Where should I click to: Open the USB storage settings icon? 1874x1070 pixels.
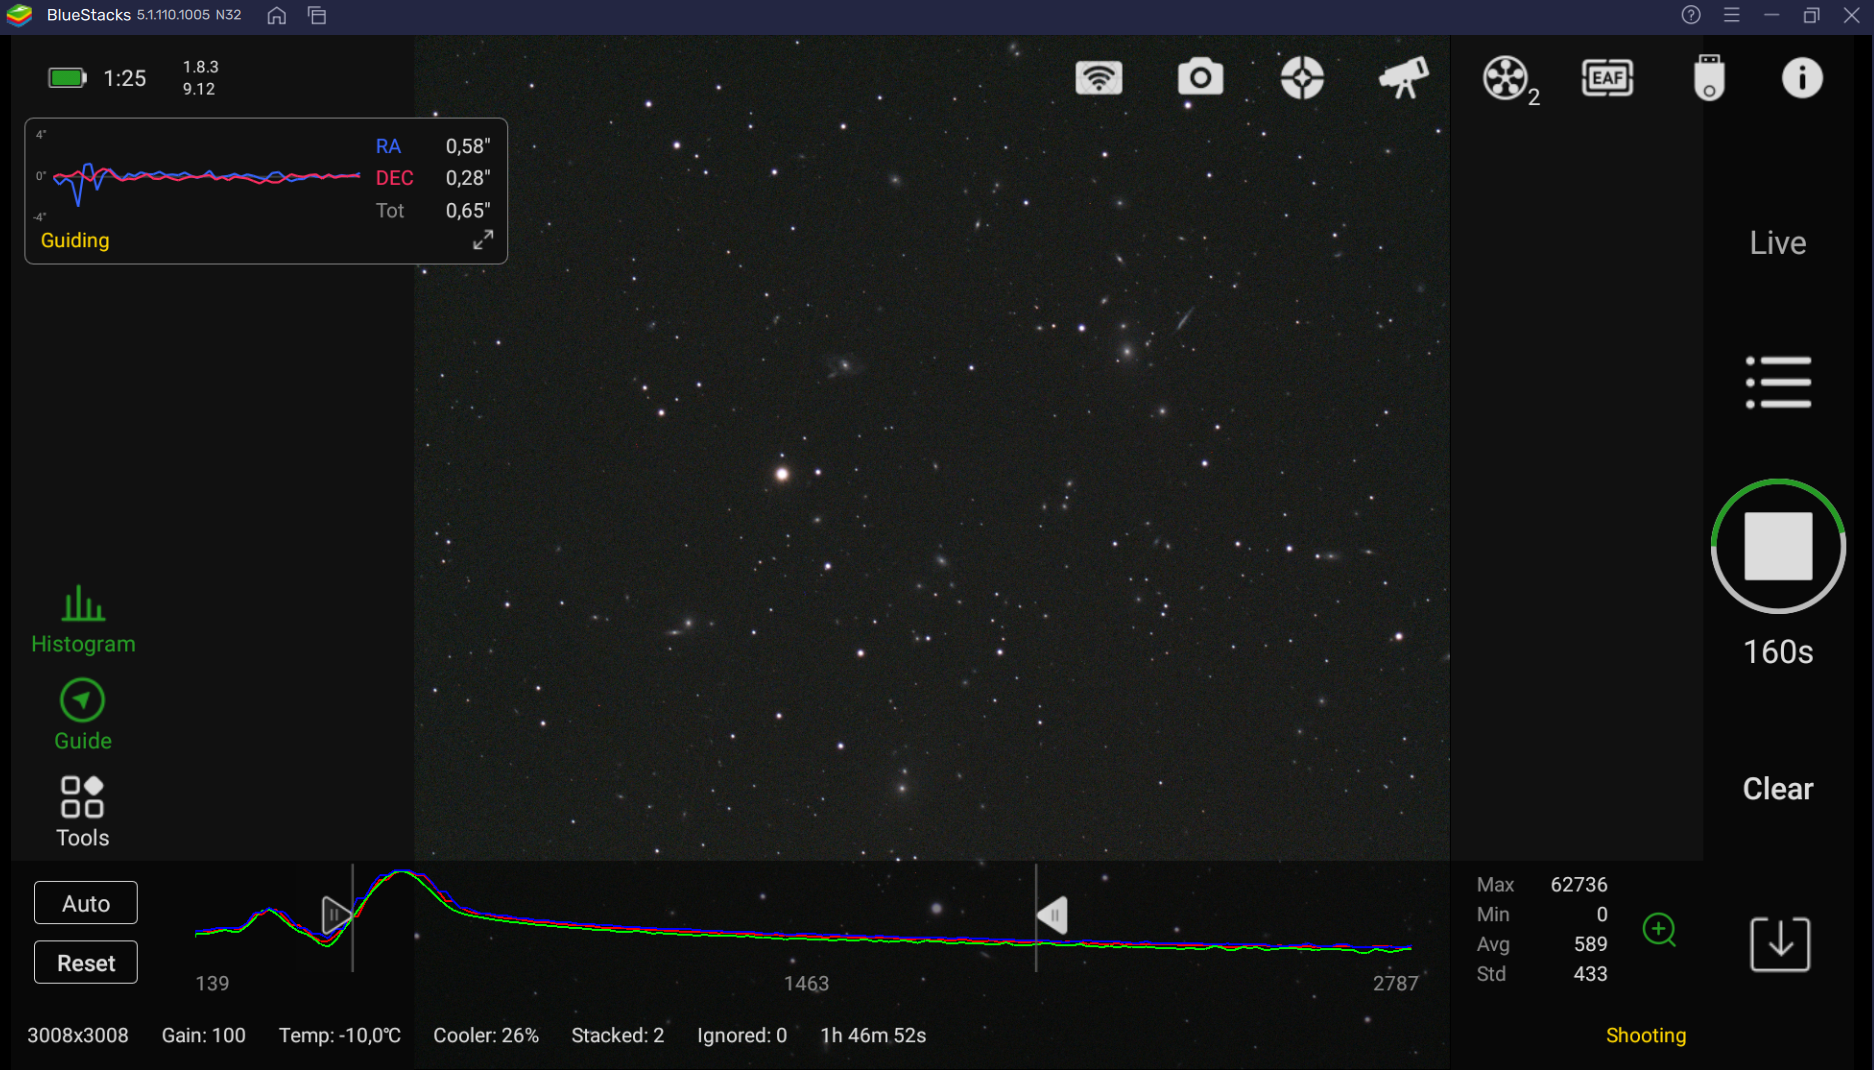point(1709,78)
